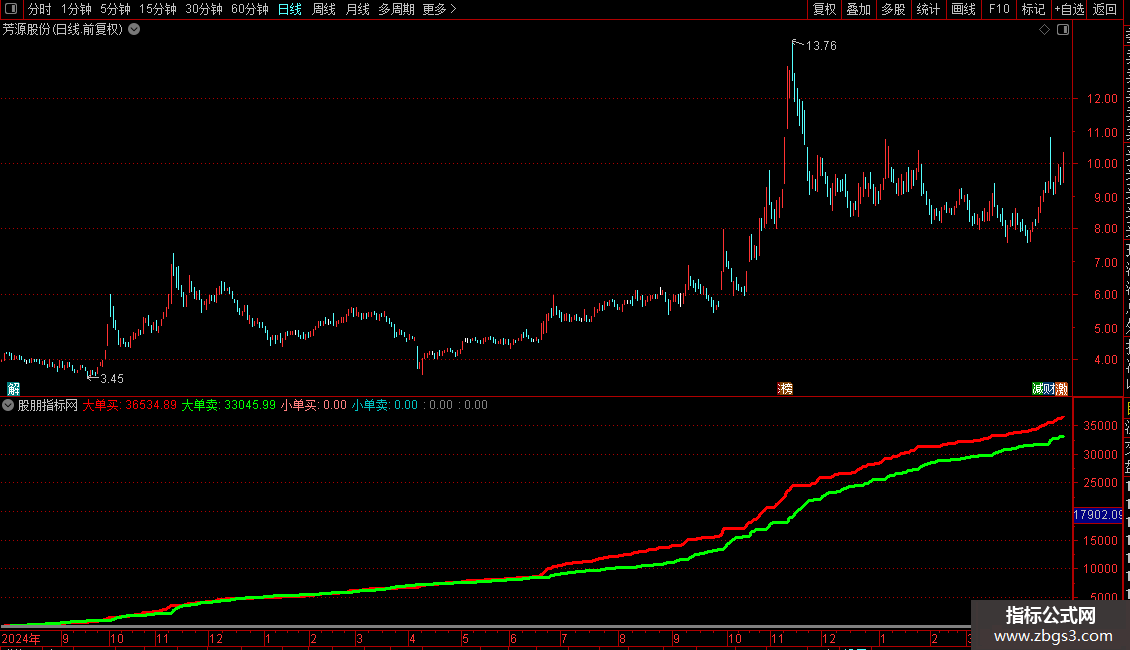Click the 激 event marker icon
This screenshot has width=1130, height=650.
point(1062,389)
